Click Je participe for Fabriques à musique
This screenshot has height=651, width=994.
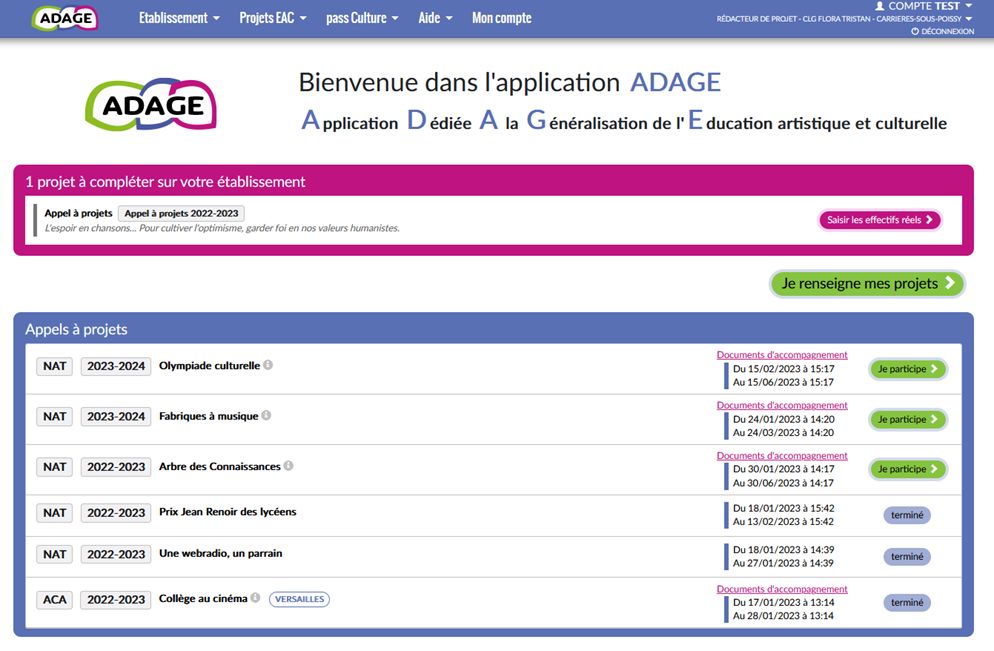point(907,419)
